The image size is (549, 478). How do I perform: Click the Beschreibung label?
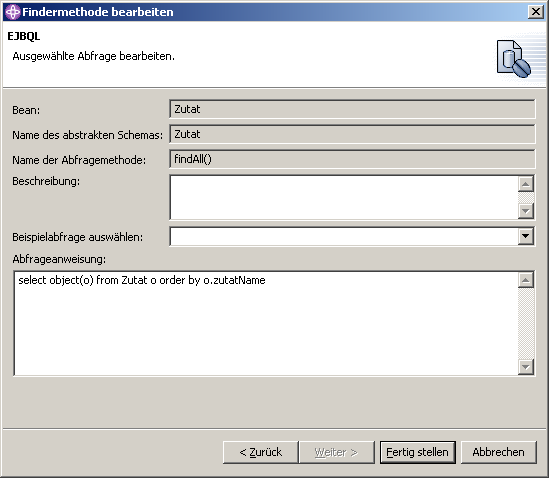point(46,181)
